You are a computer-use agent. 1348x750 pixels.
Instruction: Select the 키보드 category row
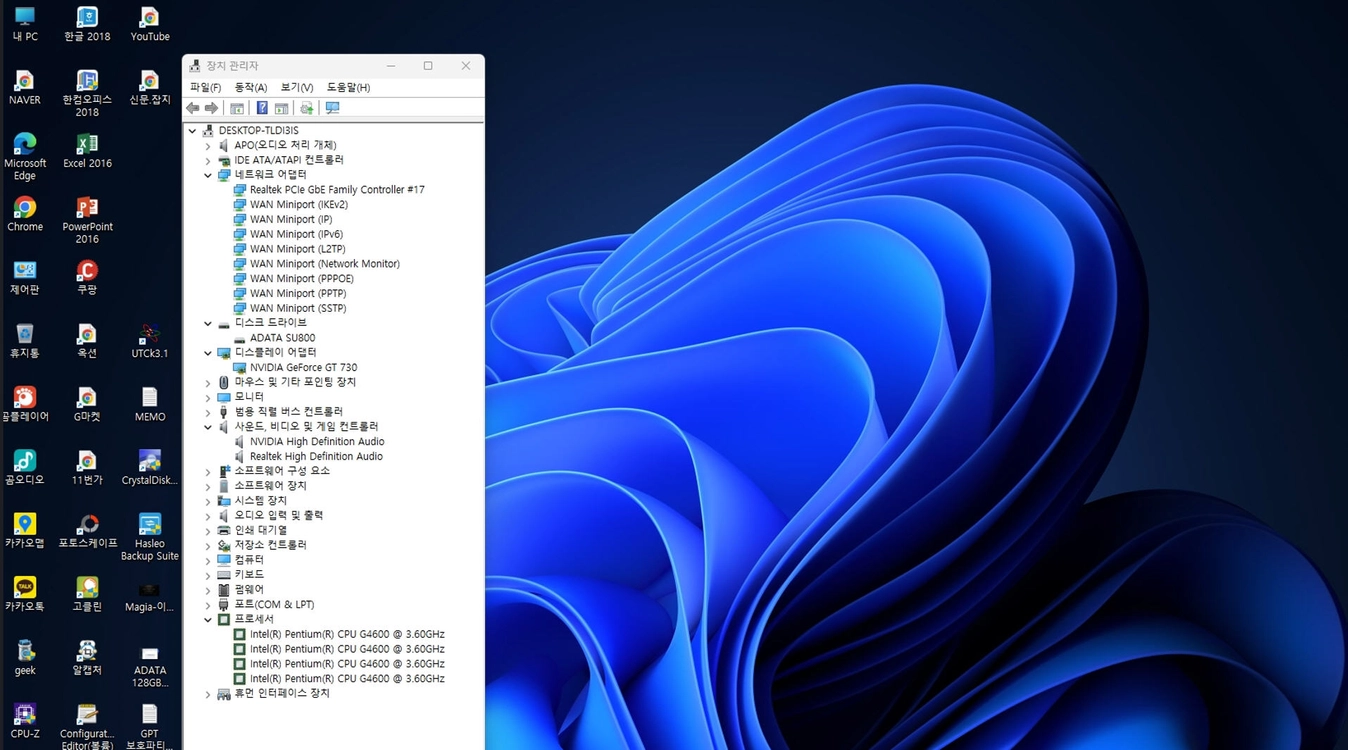[x=249, y=575]
